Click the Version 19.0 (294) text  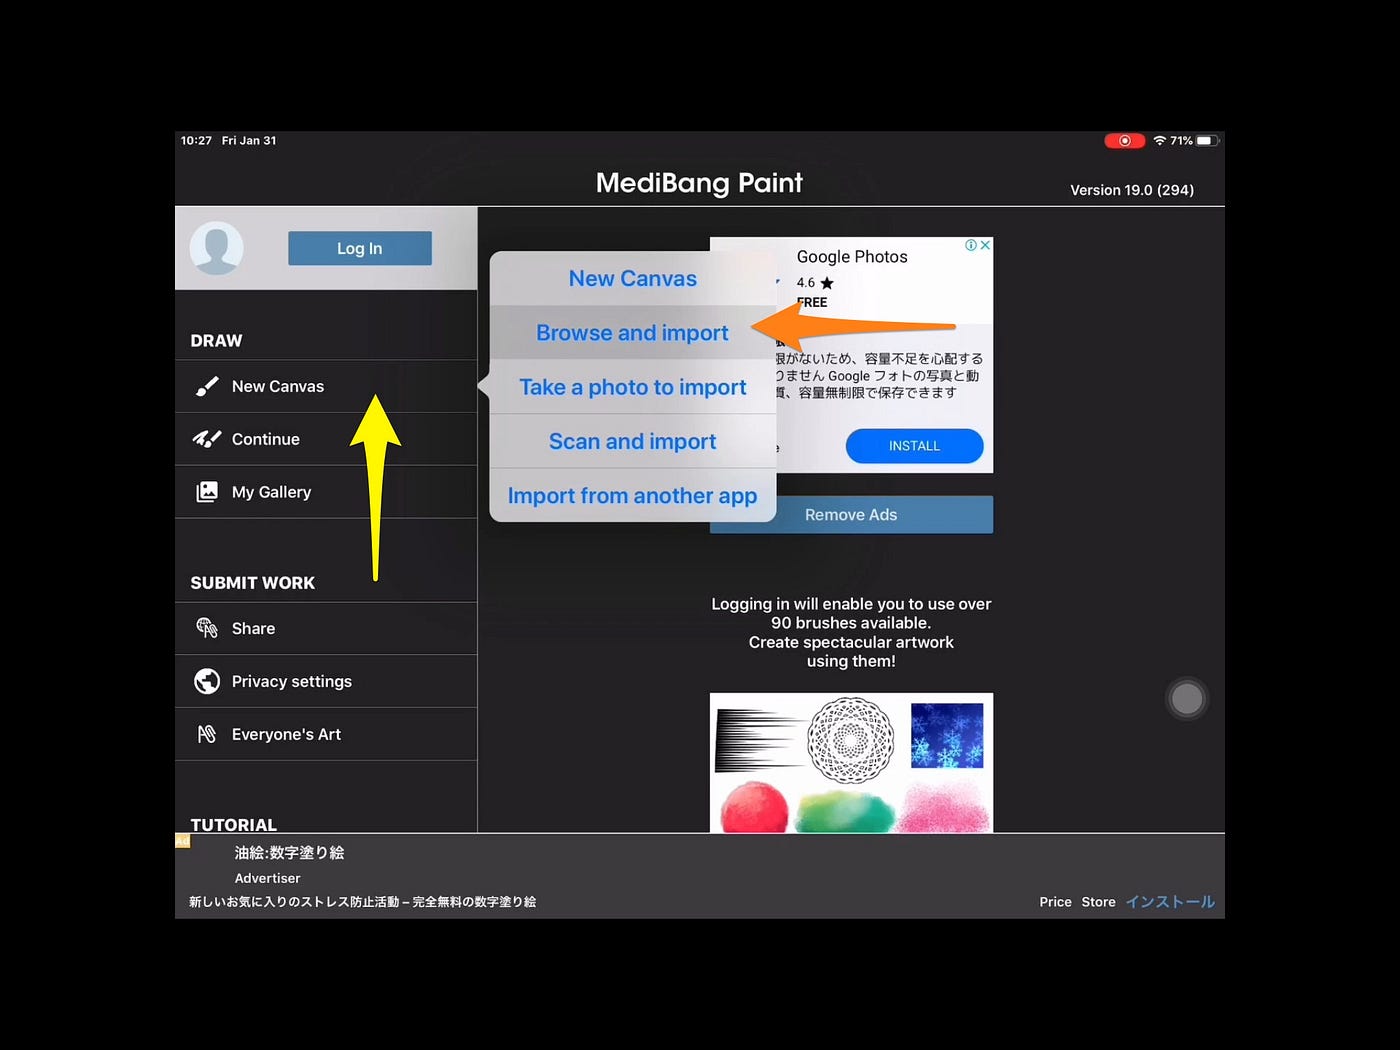[x=1132, y=190]
